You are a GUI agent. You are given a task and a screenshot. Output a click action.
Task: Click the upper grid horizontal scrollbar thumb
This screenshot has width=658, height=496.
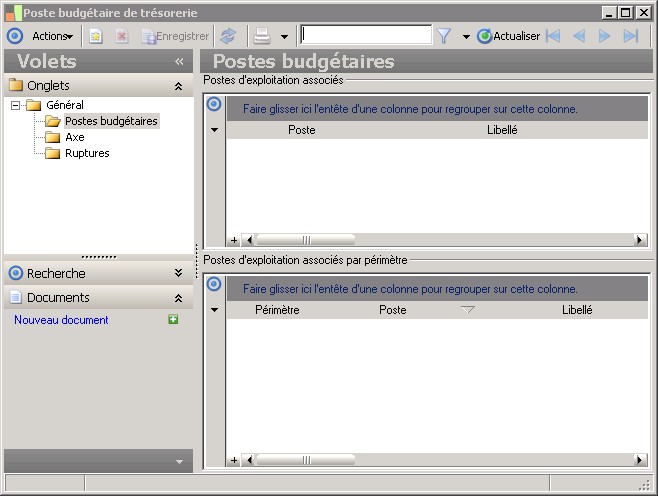pyautogui.click(x=306, y=240)
